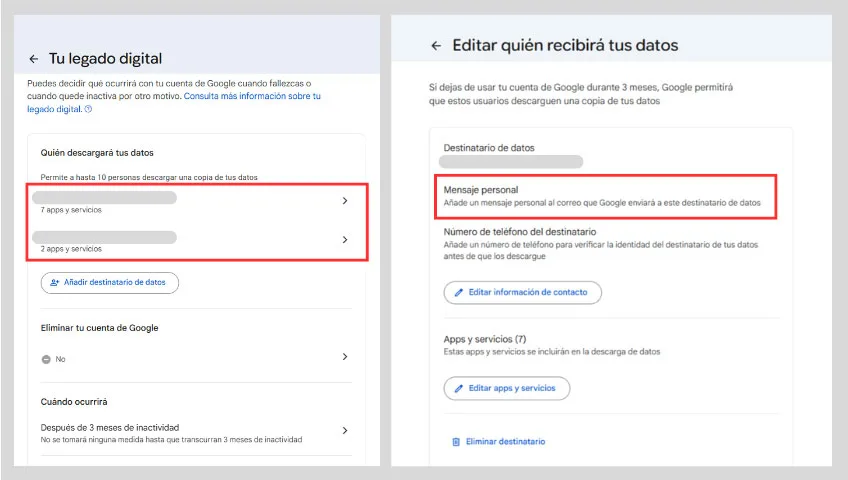Click Eliminar tu cuenta de Google heading
Image resolution: width=848 pixels, height=480 pixels.
[100, 328]
